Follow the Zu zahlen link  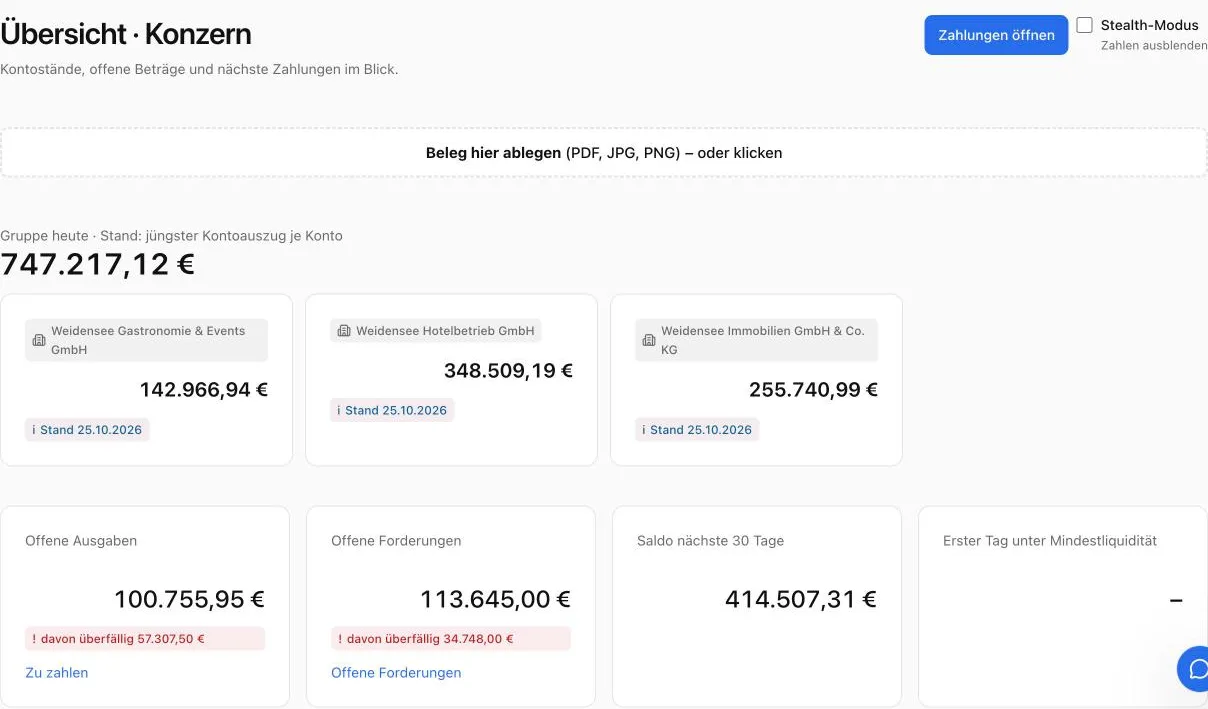(x=57, y=673)
